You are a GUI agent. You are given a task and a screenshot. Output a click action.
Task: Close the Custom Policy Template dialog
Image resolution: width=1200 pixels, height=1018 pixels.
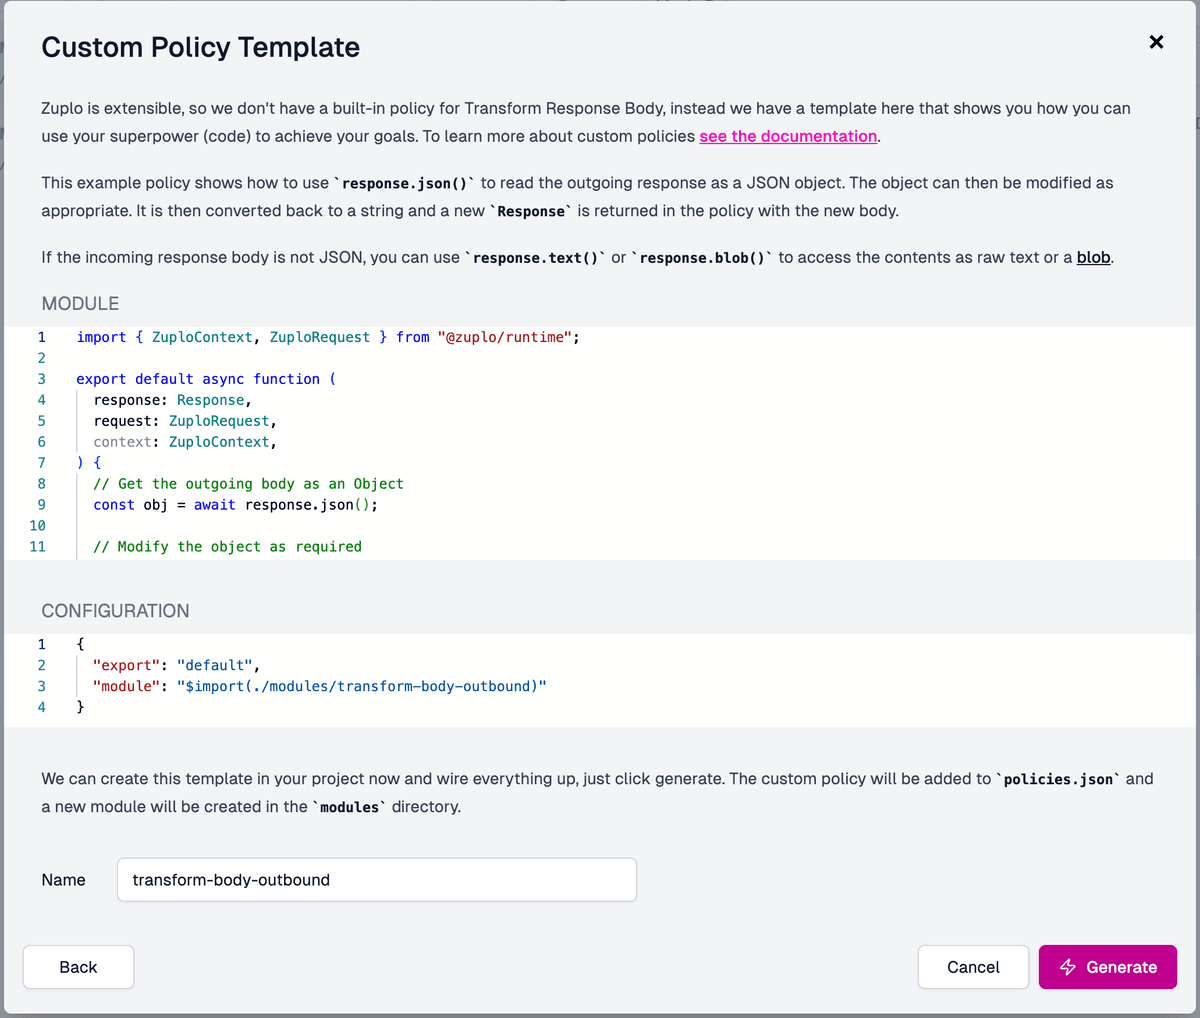[x=1156, y=42]
